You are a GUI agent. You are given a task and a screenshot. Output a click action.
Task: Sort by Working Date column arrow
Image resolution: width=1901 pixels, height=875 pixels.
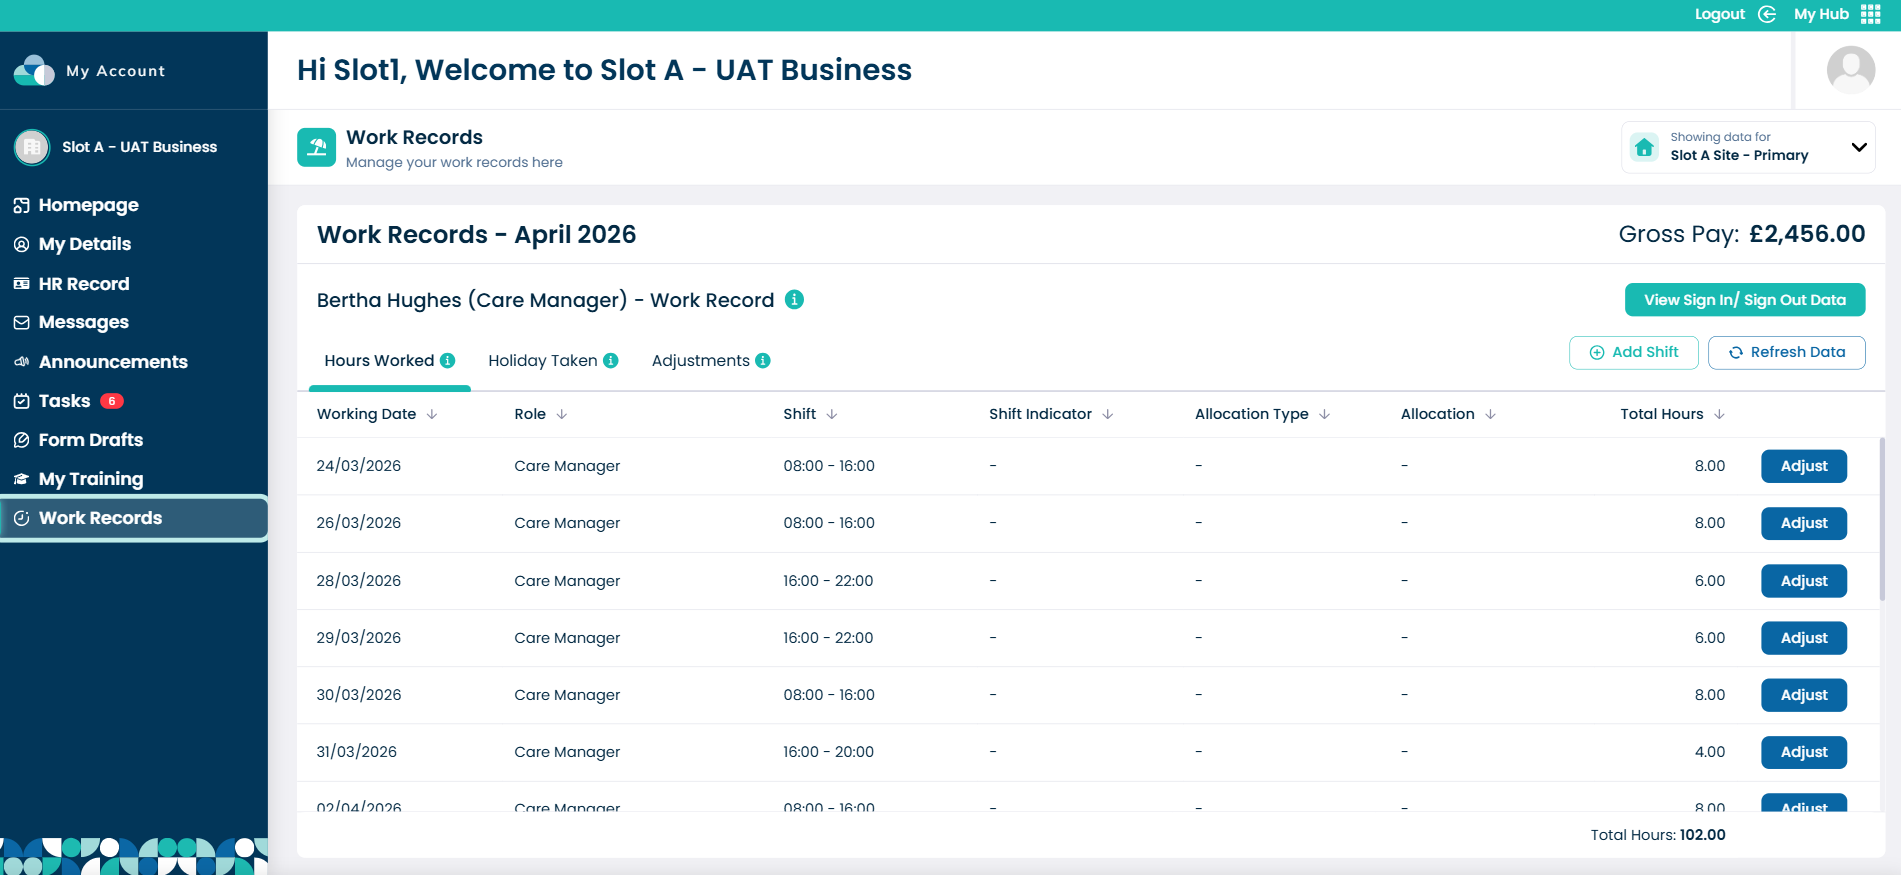(x=432, y=414)
